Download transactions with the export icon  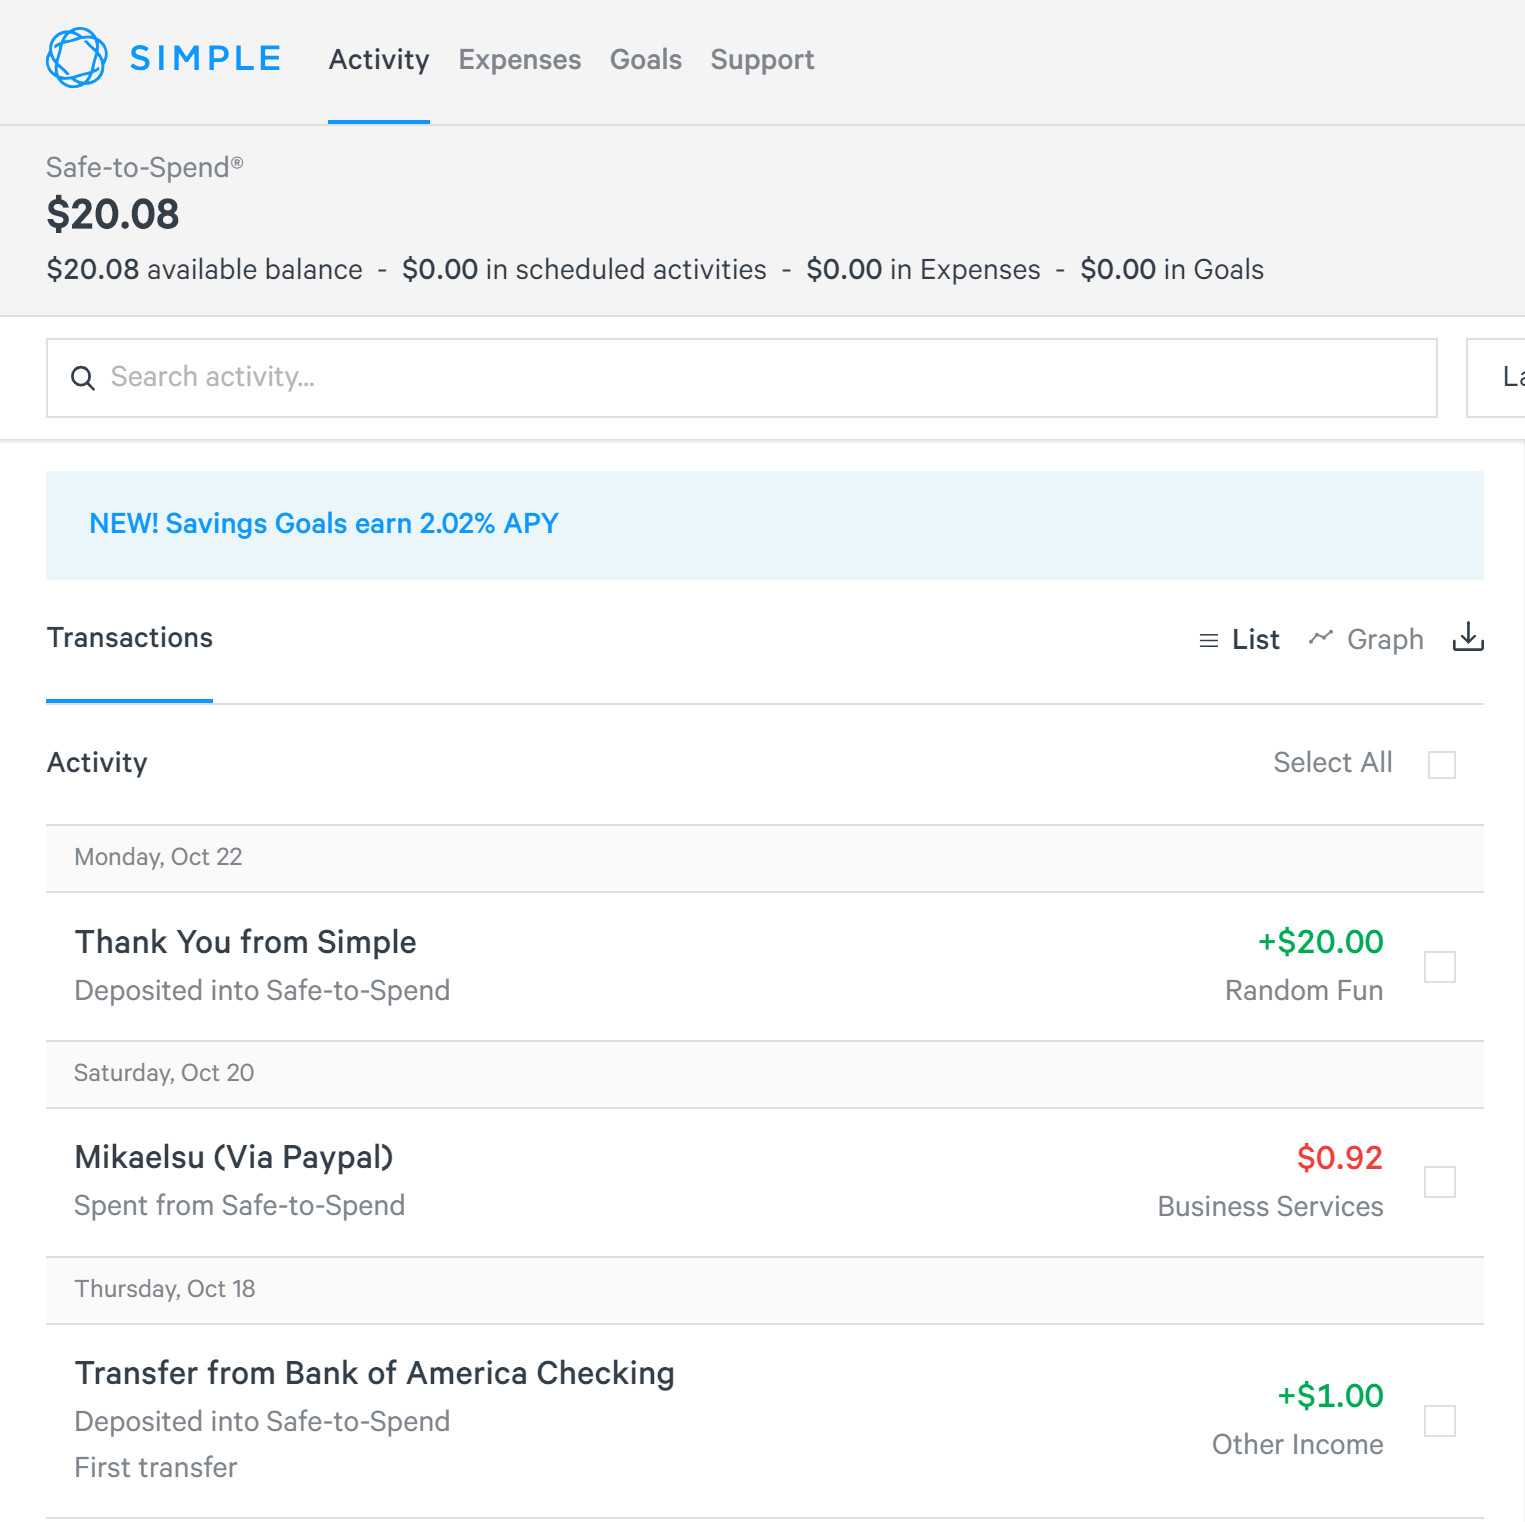tap(1468, 637)
